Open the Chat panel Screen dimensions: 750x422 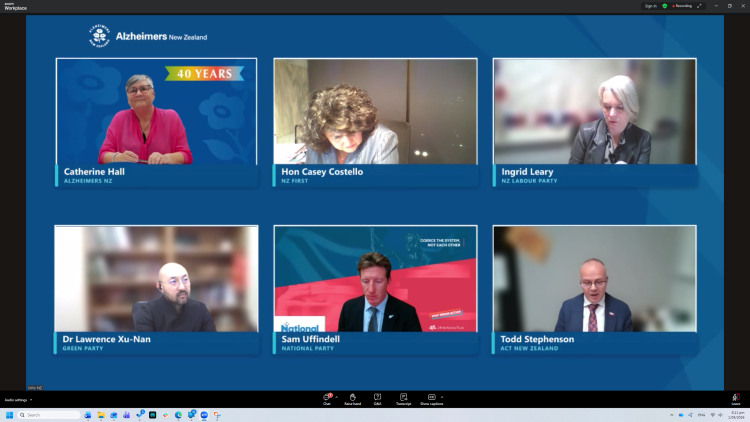coord(327,399)
